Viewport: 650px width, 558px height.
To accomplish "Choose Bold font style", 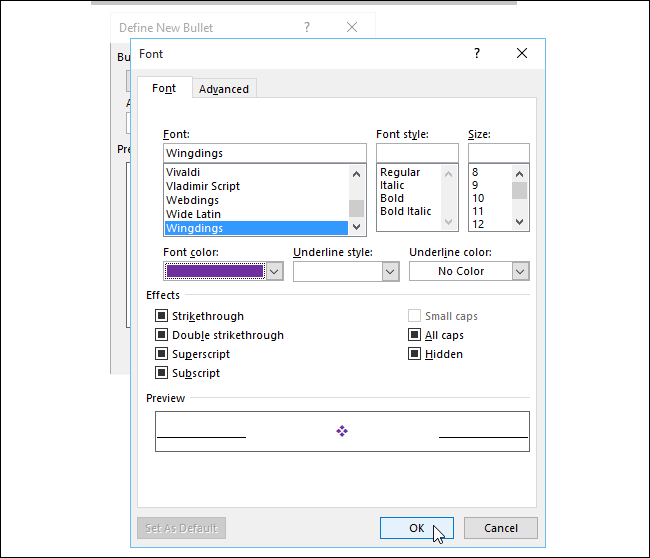I will point(392,198).
